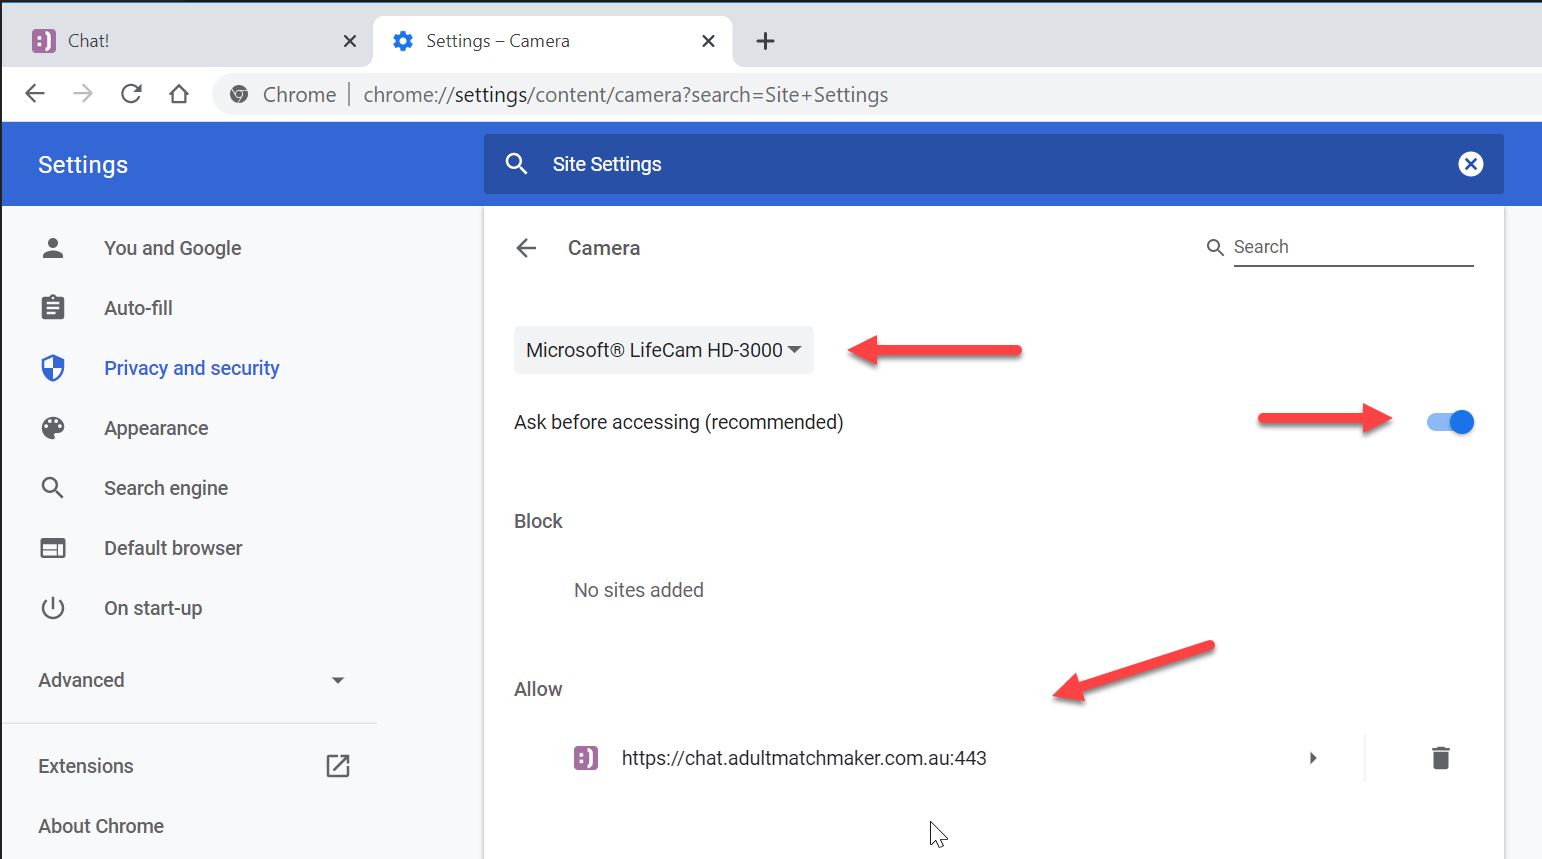The height and width of the screenshot is (859, 1542).
Task: Close the Settings – Camera tab
Action: (708, 41)
